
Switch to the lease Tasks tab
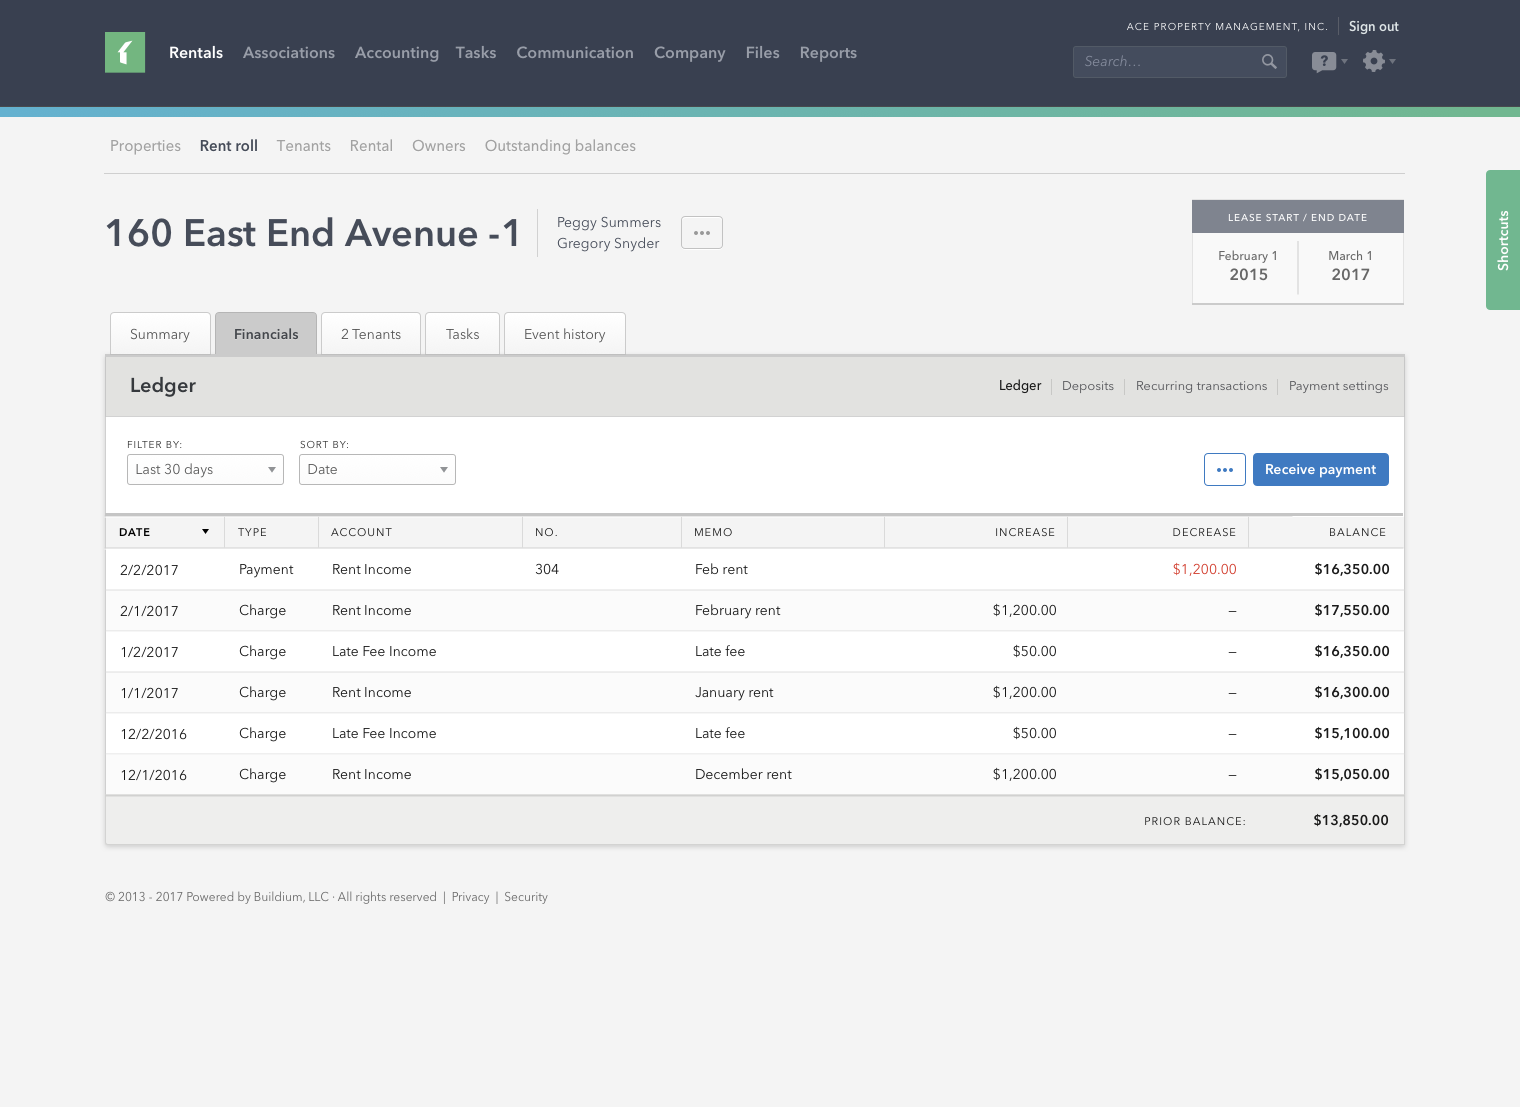coord(463,334)
